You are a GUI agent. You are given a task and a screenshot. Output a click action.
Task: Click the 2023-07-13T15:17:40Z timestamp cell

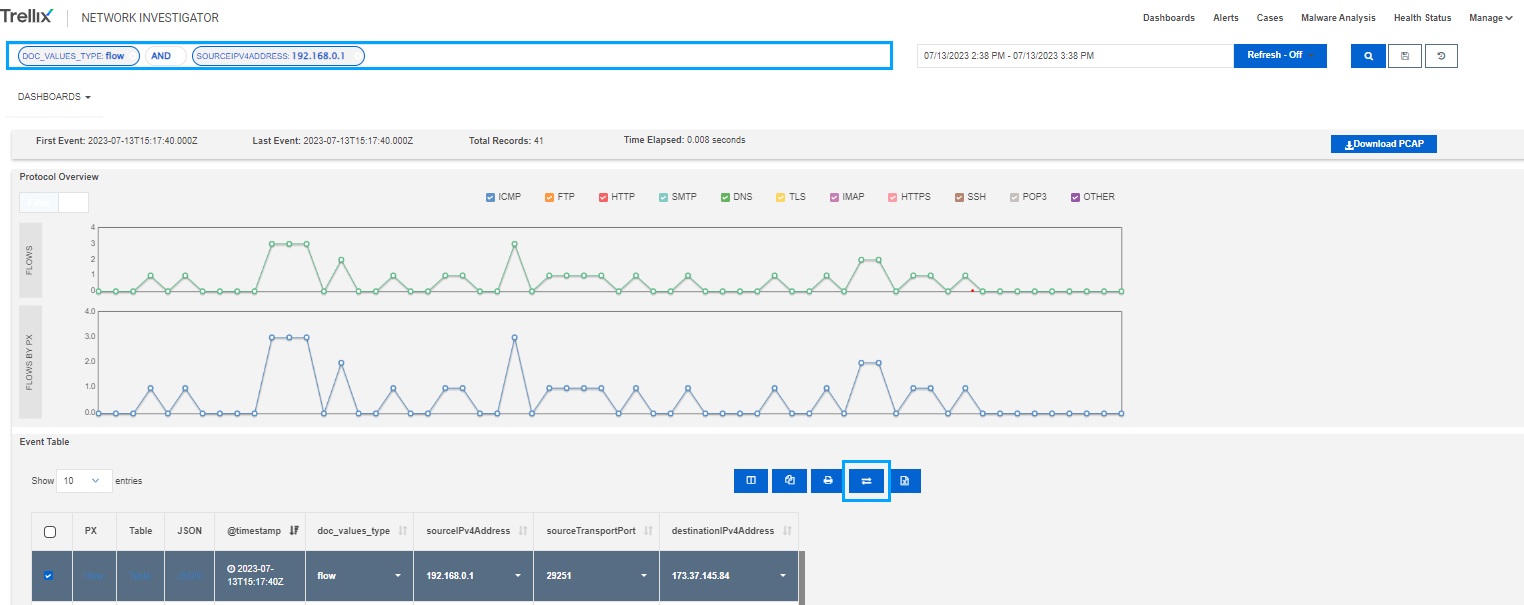coord(258,576)
